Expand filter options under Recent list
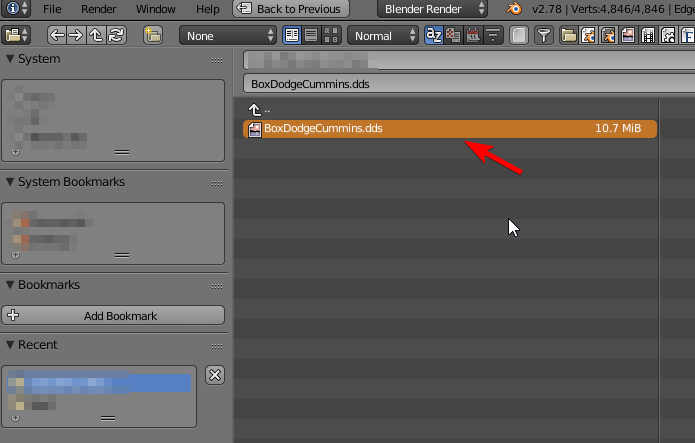 [x=16, y=418]
